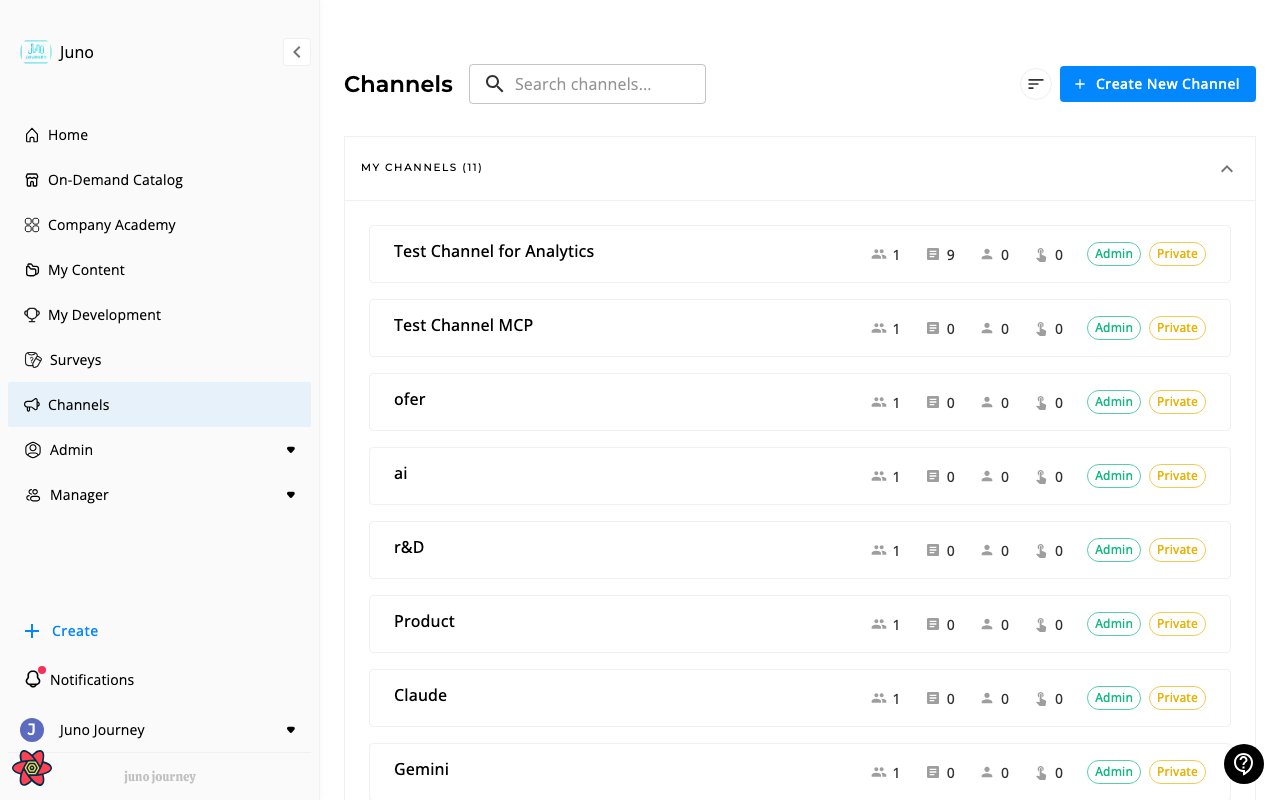Click the Test Channel MCP name
Screen dimensions: 1280x800
pos(463,326)
